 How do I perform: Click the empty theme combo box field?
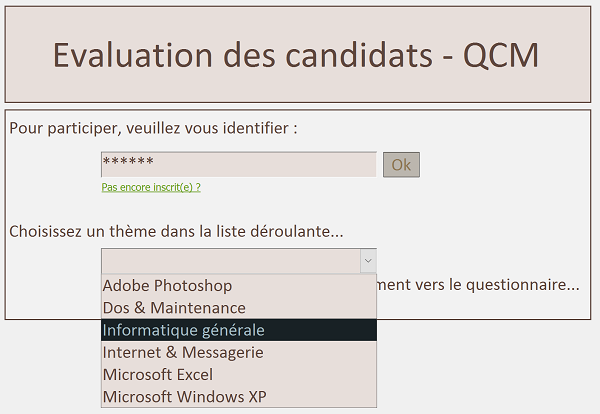point(230,261)
